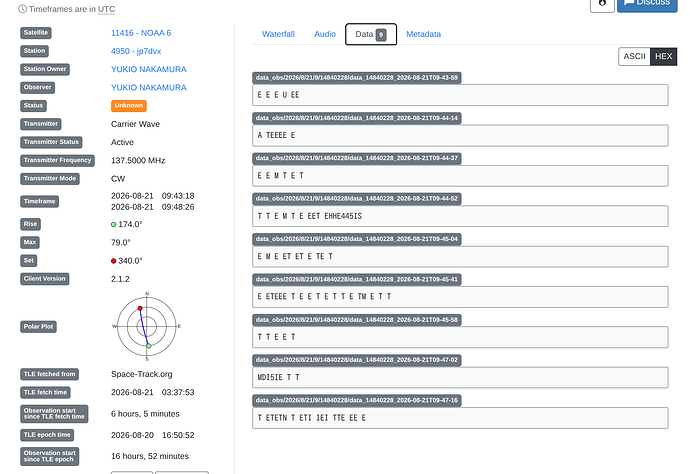Screen dimensions: 690x474
Task: Click the orange Unknown status badge
Action: 128,106
